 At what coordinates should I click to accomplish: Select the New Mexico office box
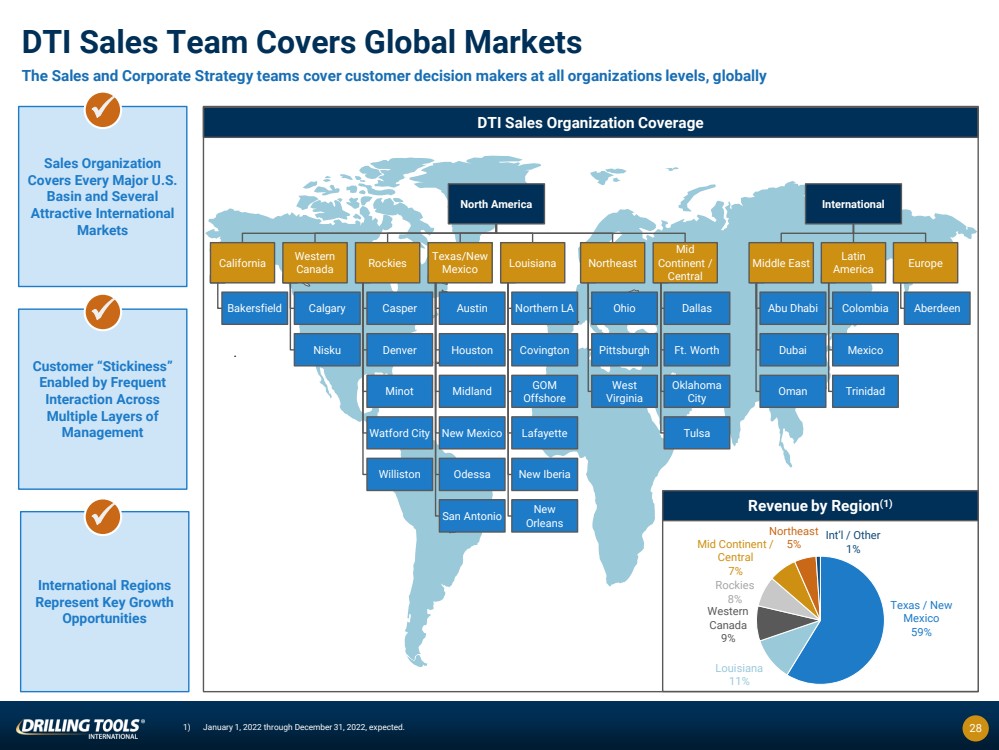[x=472, y=433]
